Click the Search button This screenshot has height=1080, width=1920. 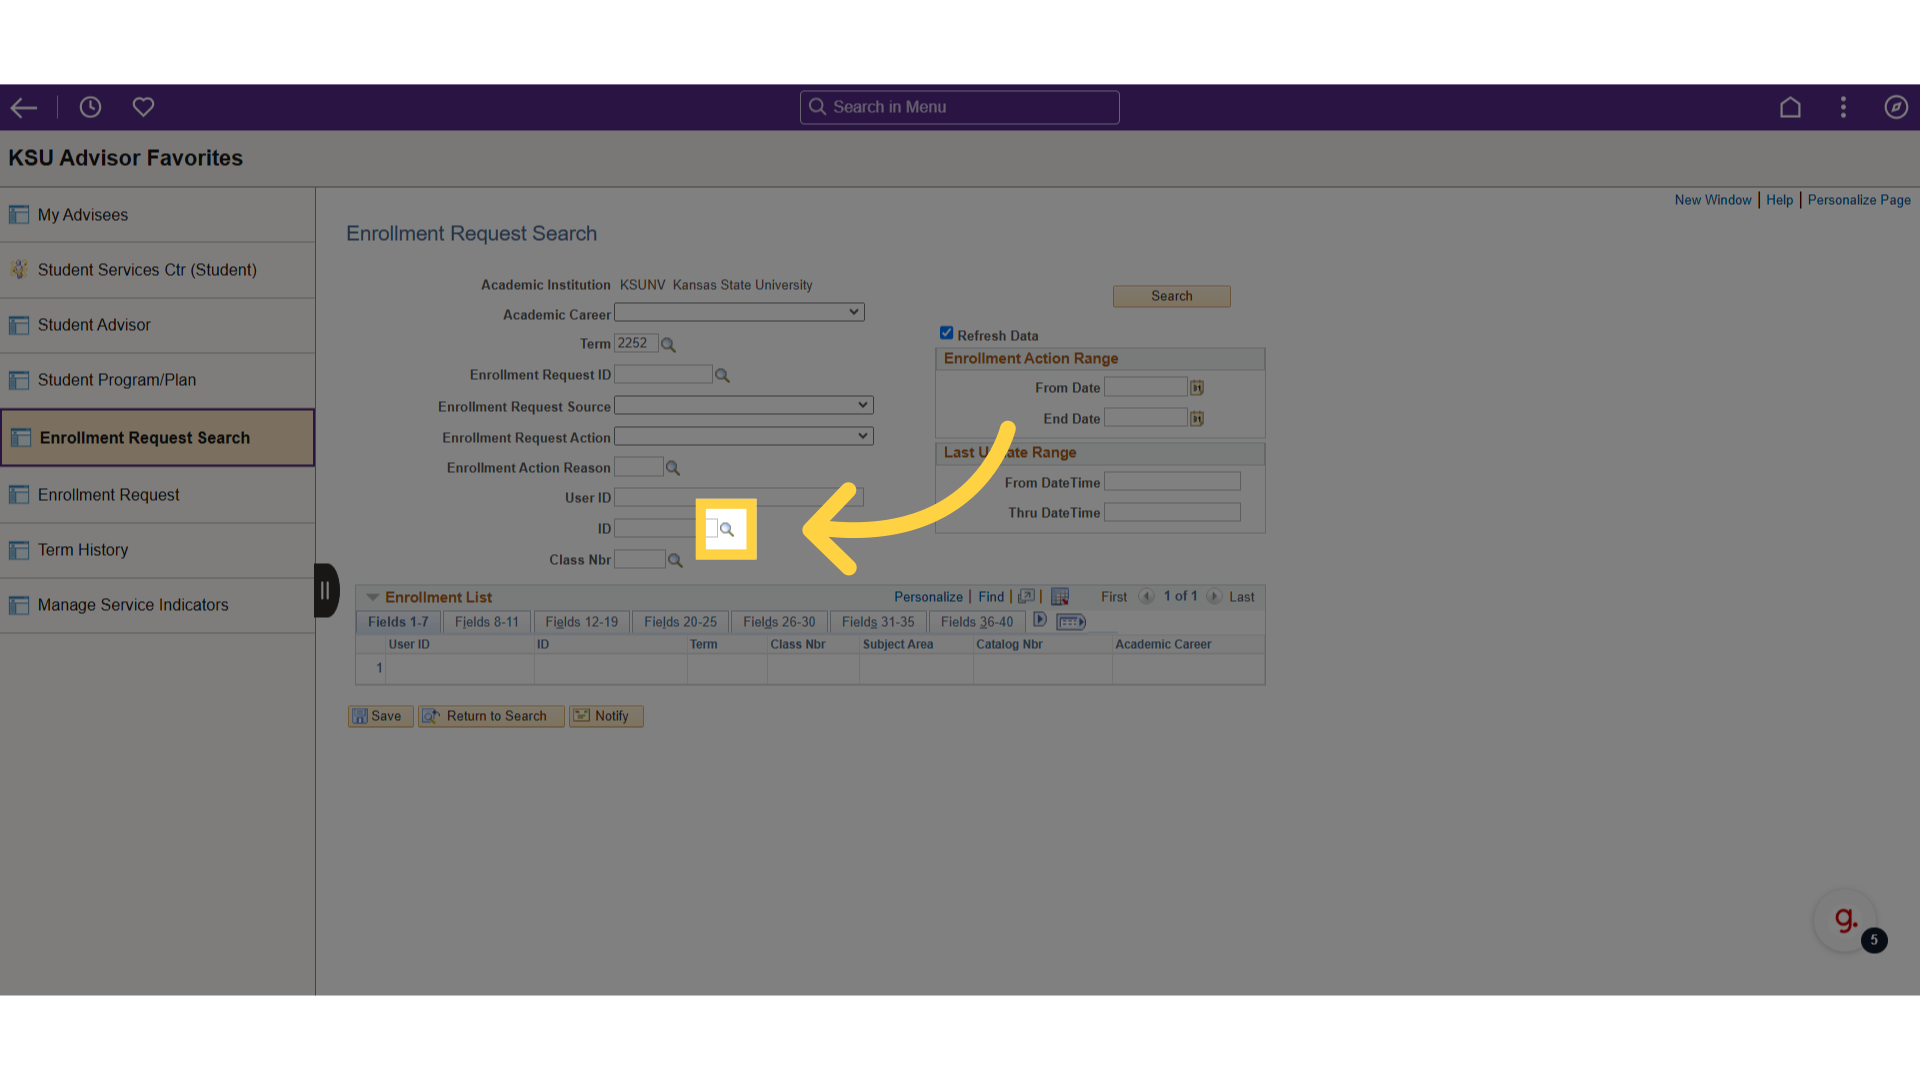pos(1172,296)
